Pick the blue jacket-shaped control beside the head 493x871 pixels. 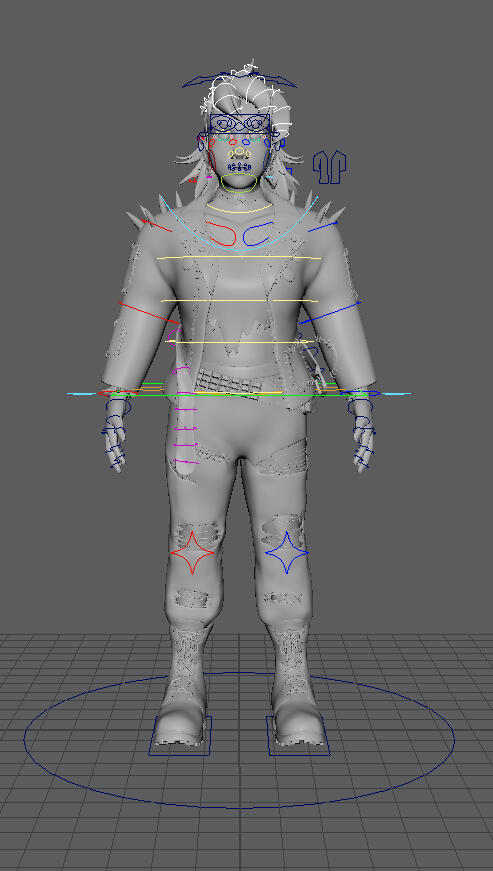(x=329, y=167)
